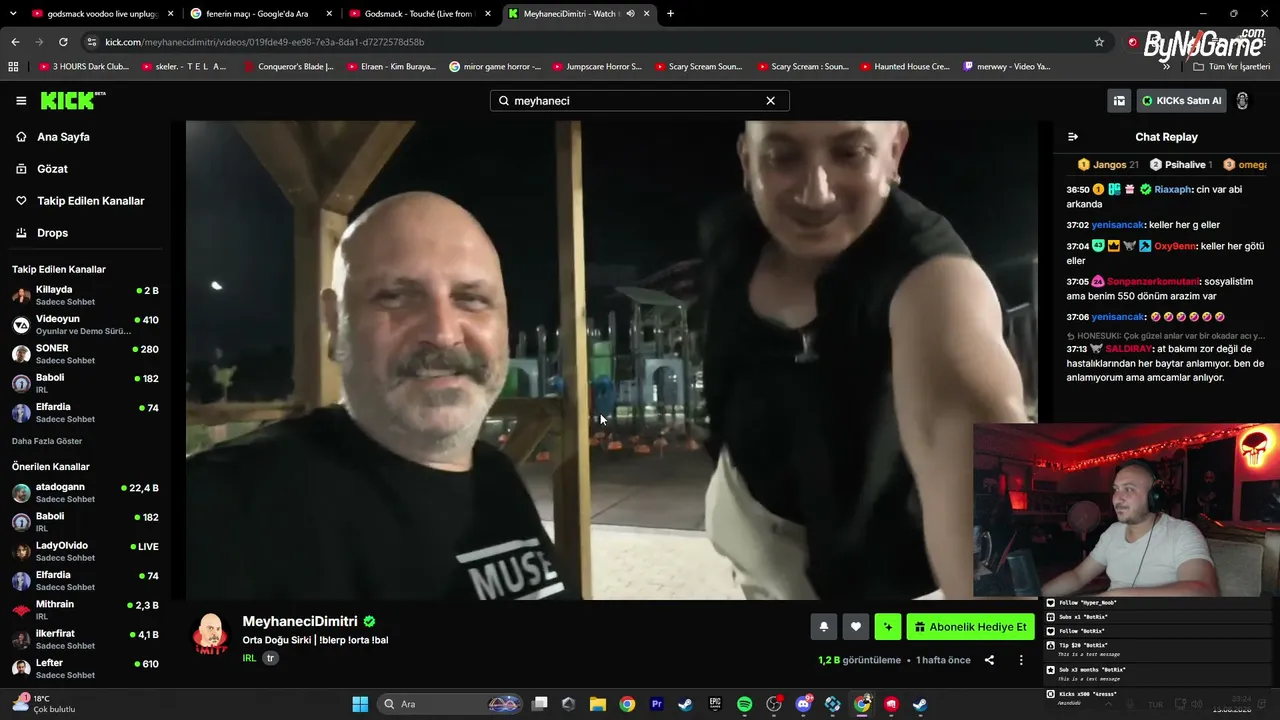
Task: Go back in browser history
Action: coord(15,42)
